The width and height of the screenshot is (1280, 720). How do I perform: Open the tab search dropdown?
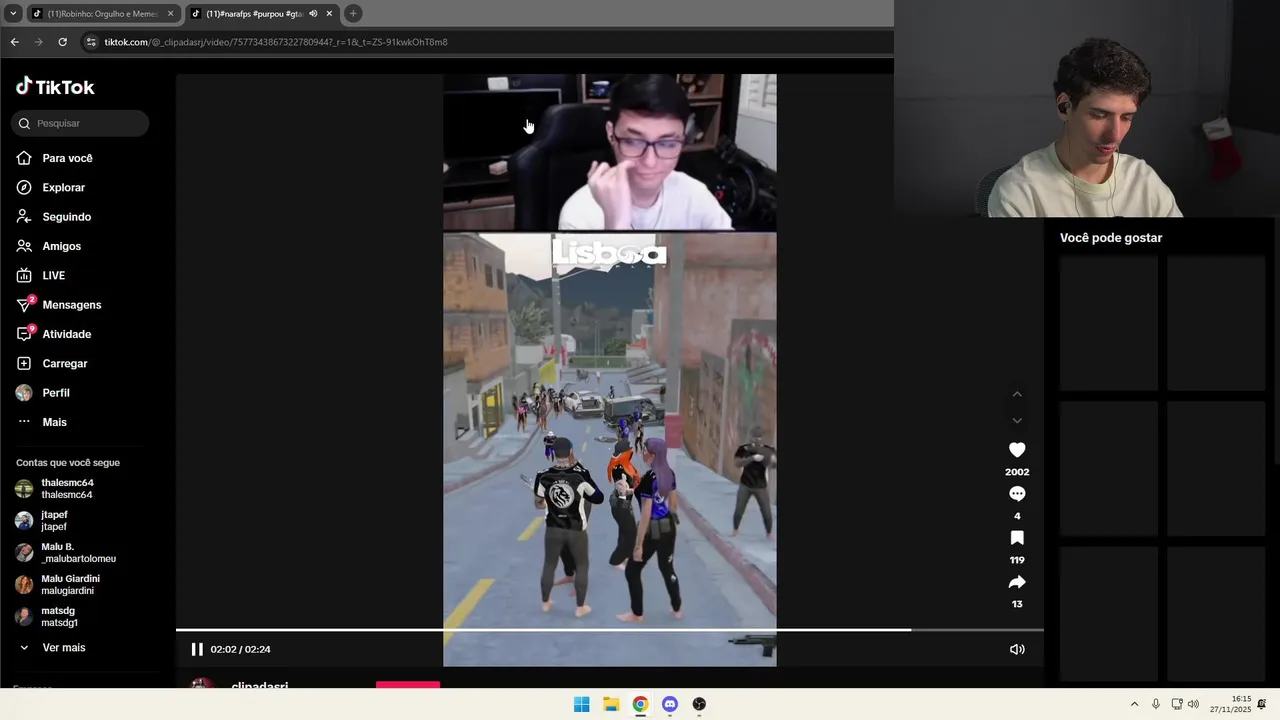pyautogui.click(x=13, y=14)
